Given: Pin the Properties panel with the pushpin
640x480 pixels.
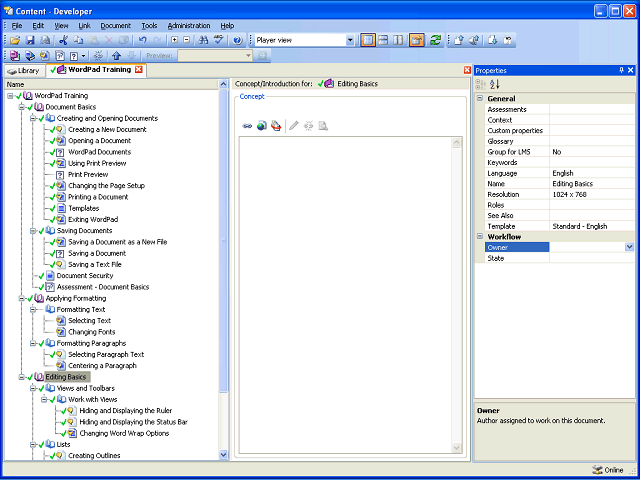Looking at the screenshot, I should pos(621,70).
